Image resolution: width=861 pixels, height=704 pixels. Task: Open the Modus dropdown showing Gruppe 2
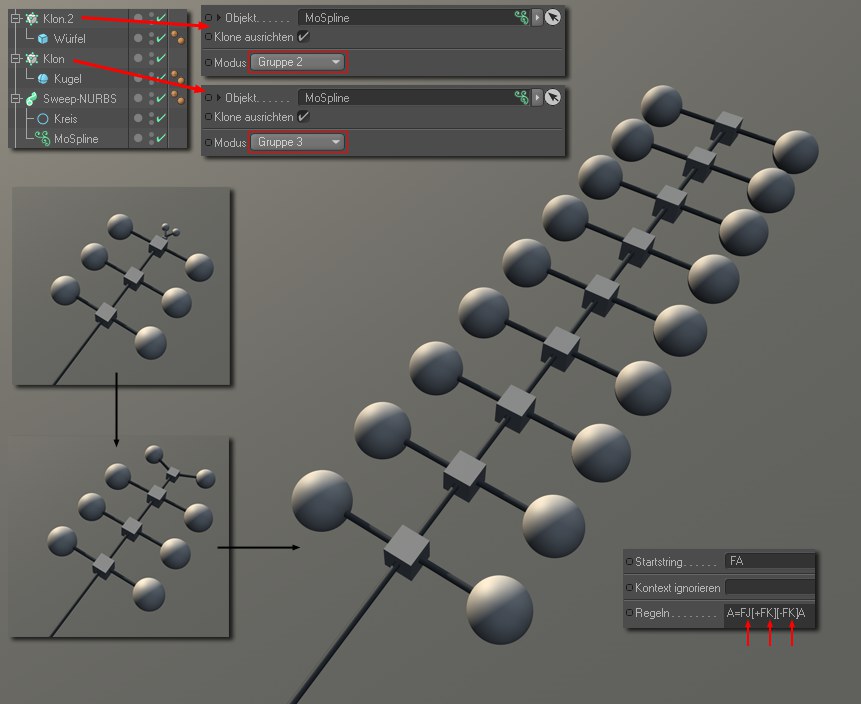click(x=298, y=62)
